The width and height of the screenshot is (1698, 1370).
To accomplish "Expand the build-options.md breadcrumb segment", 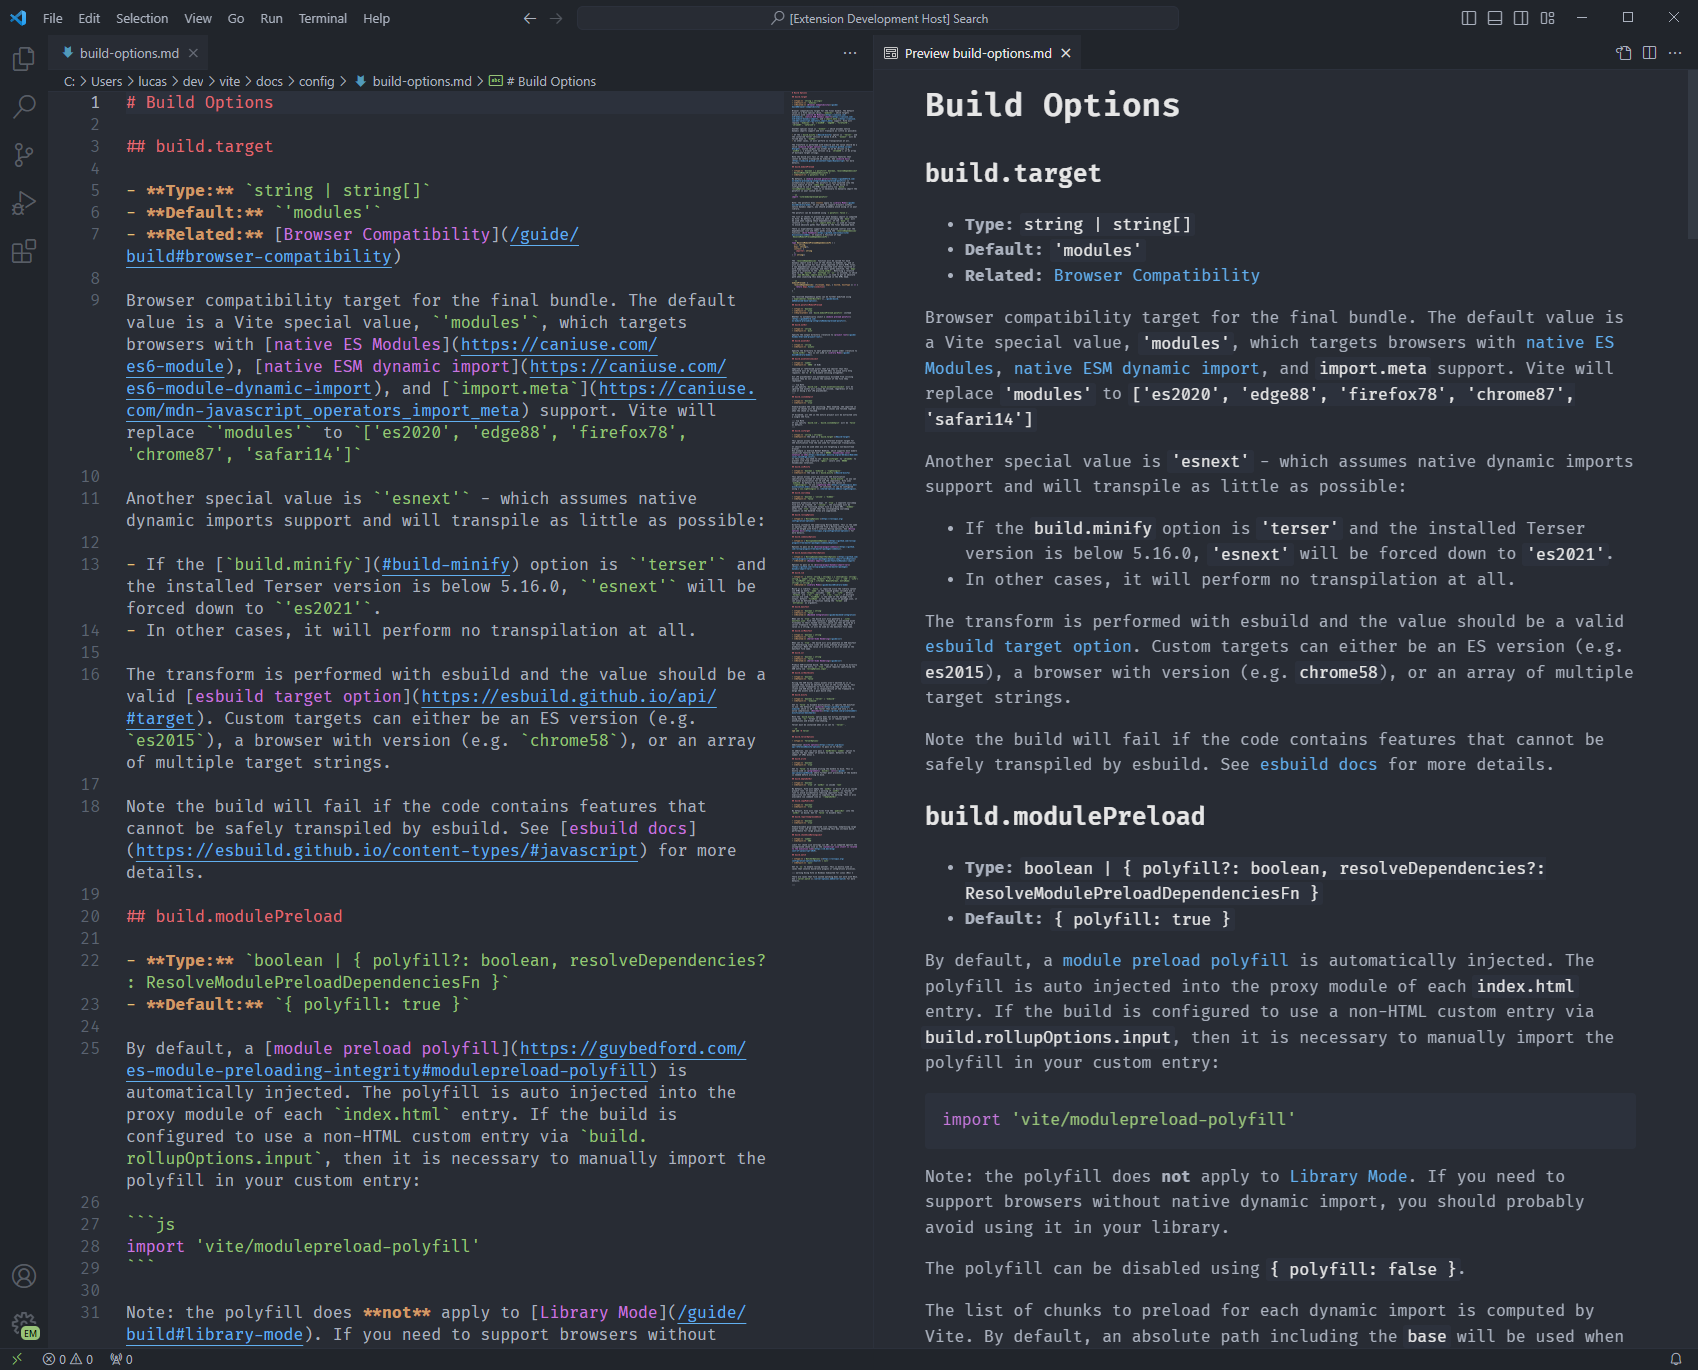I will pos(413,81).
